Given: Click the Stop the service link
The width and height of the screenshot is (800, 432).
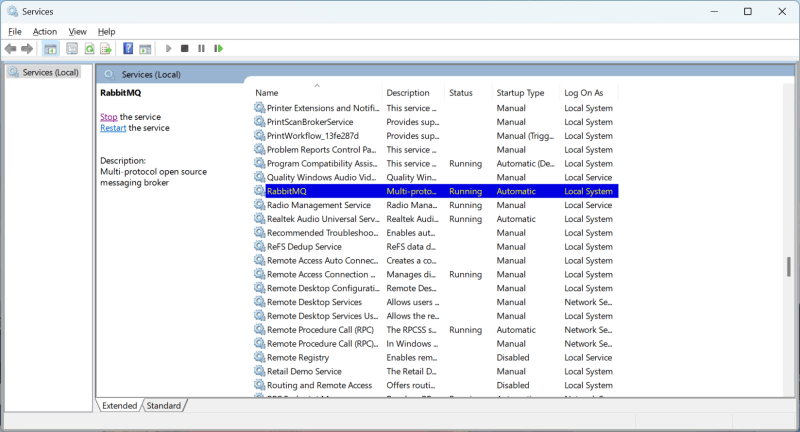Looking at the screenshot, I should point(109,117).
